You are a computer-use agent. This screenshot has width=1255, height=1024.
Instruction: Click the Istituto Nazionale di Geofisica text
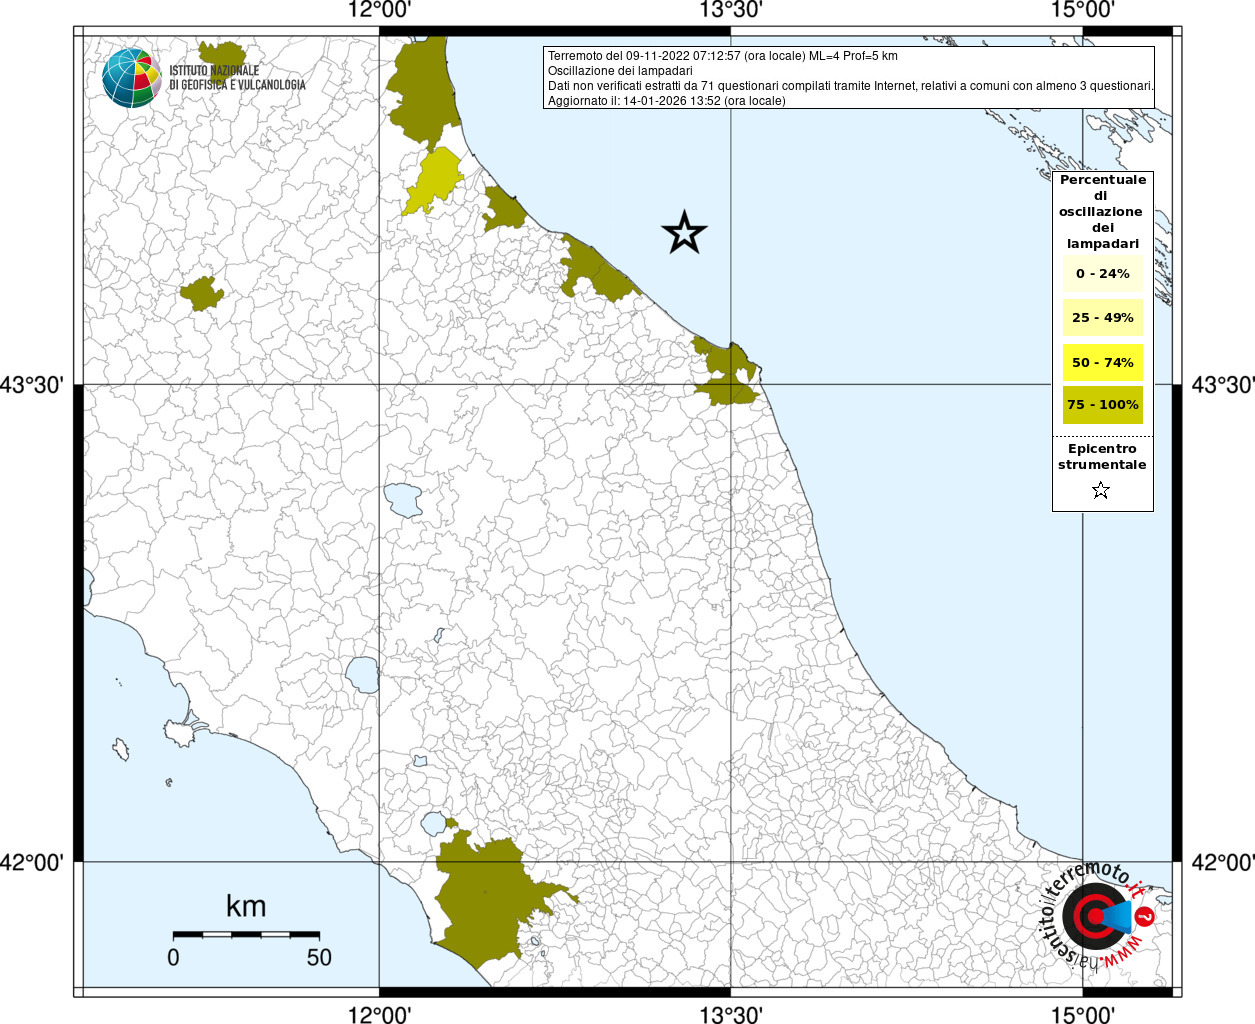(x=237, y=78)
